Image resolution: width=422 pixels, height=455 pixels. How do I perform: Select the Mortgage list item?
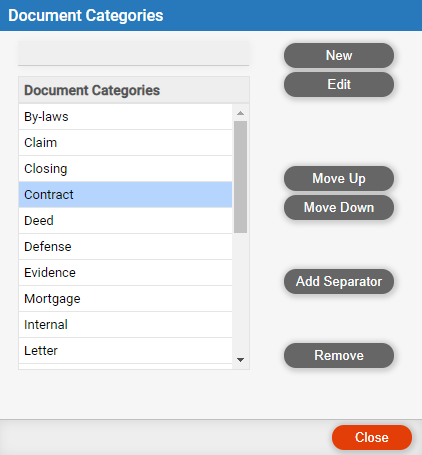(125, 299)
